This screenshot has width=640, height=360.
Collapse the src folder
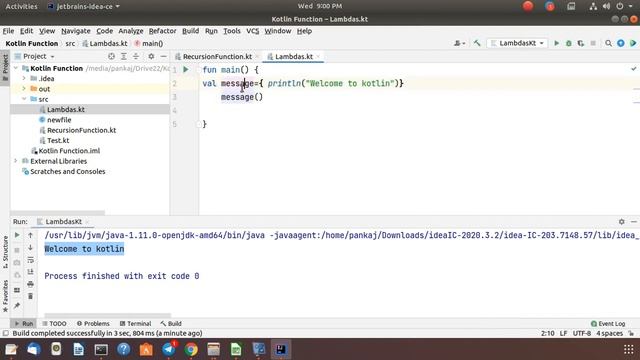click(24, 99)
